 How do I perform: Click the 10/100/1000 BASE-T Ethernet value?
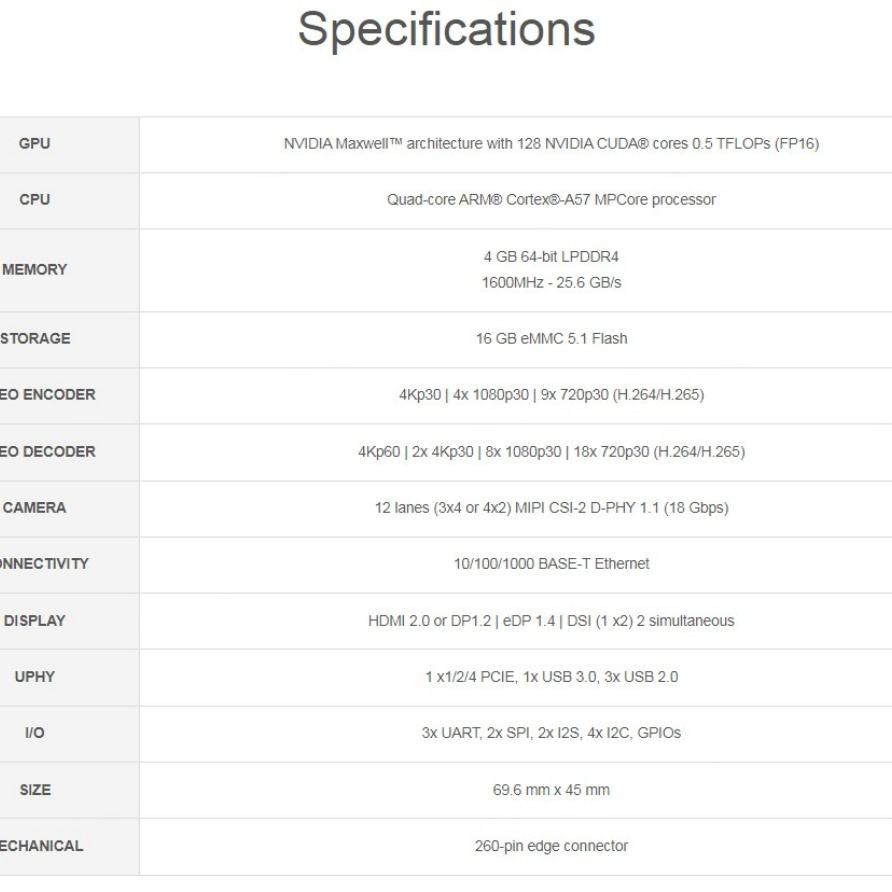point(551,564)
